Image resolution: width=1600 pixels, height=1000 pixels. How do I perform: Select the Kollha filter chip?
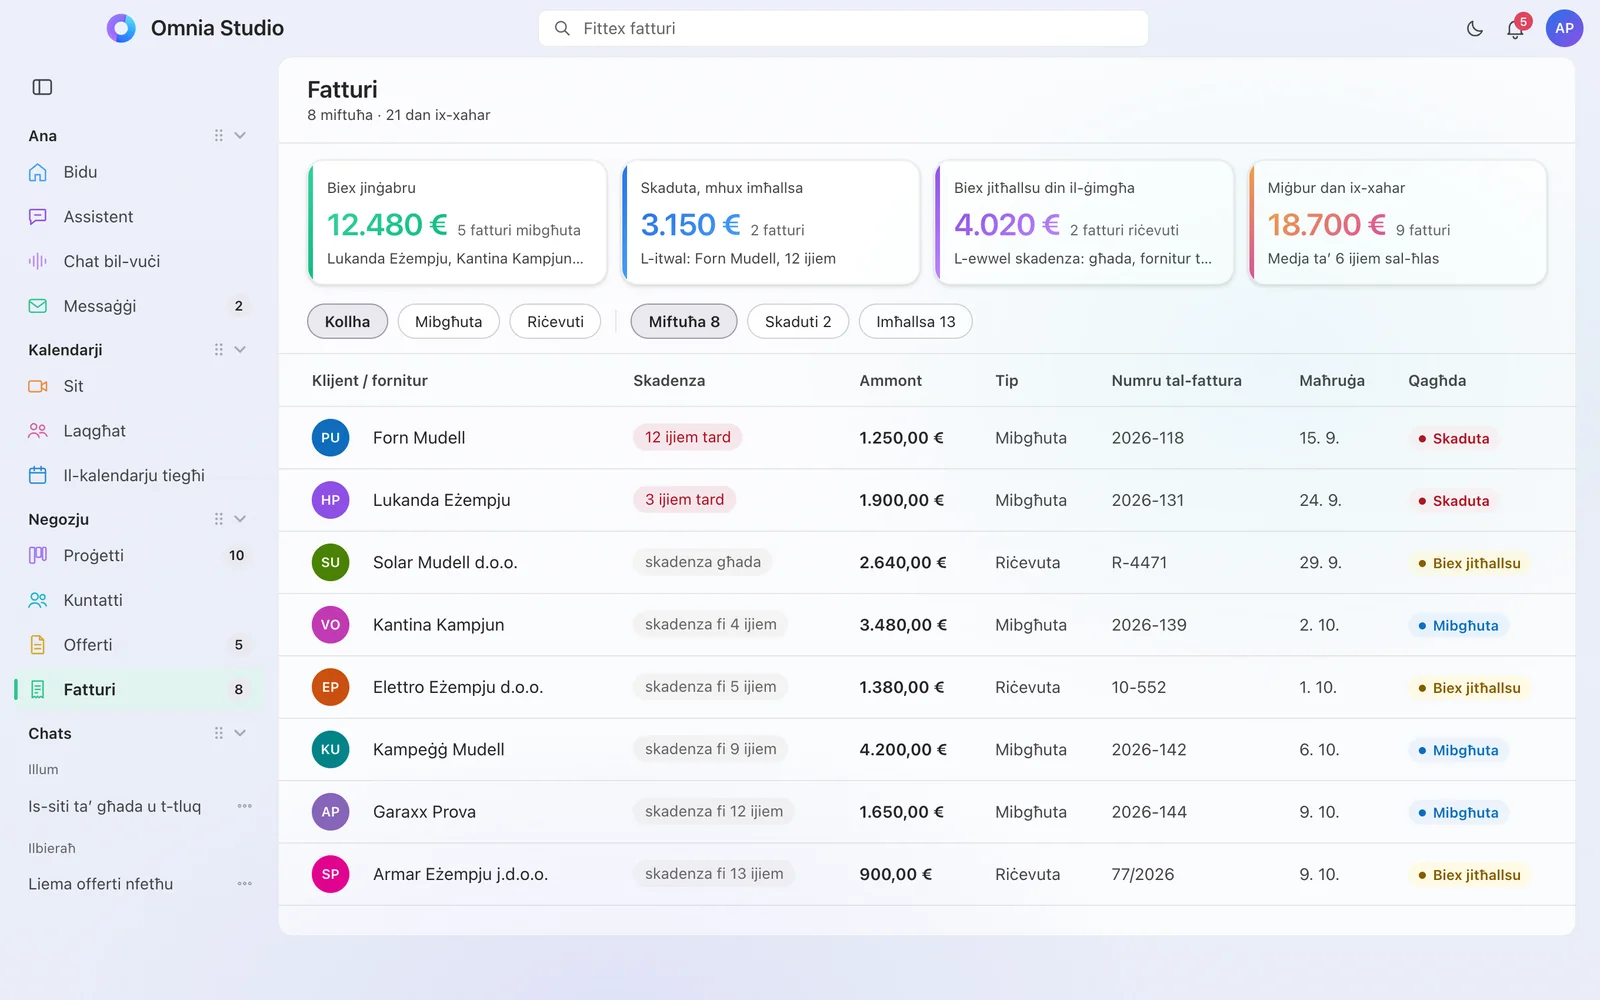tap(347, 321)
